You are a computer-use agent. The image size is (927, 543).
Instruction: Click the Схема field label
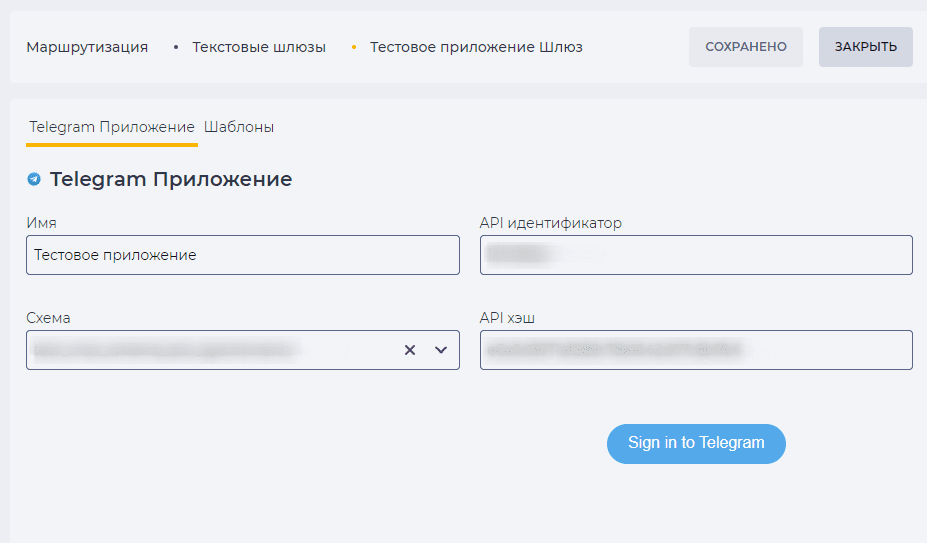point(48,318)
